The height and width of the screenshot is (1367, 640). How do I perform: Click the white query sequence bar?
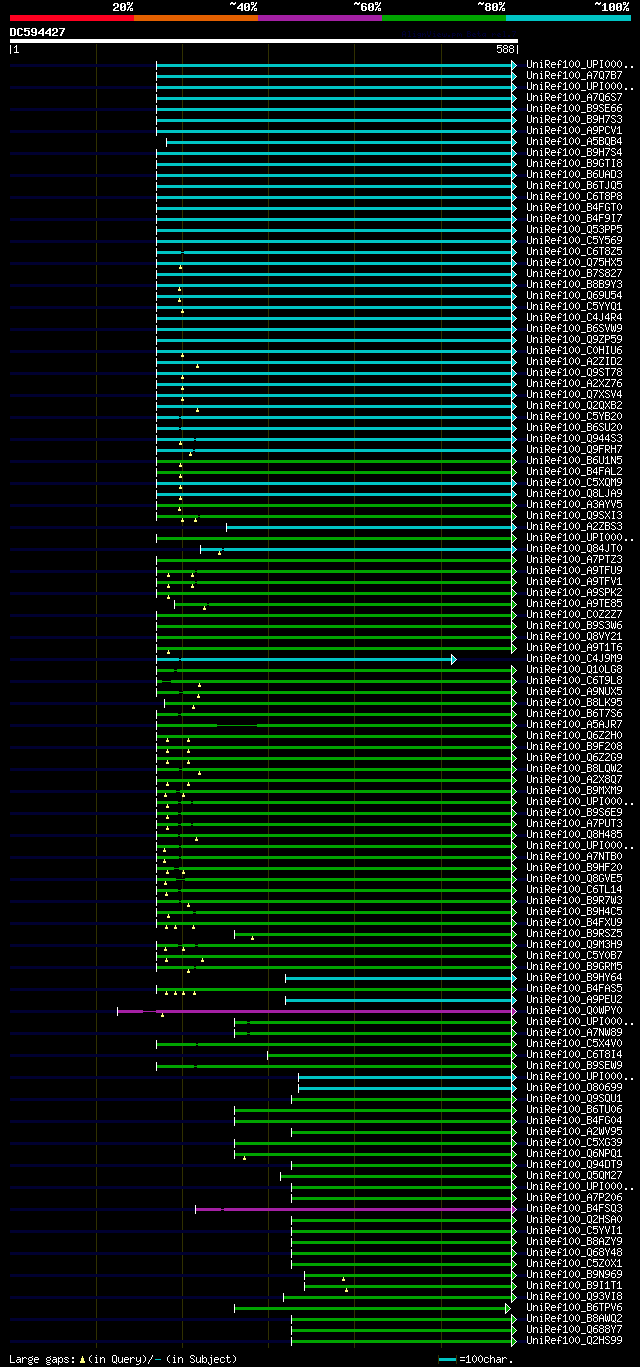tap(264, 41)
